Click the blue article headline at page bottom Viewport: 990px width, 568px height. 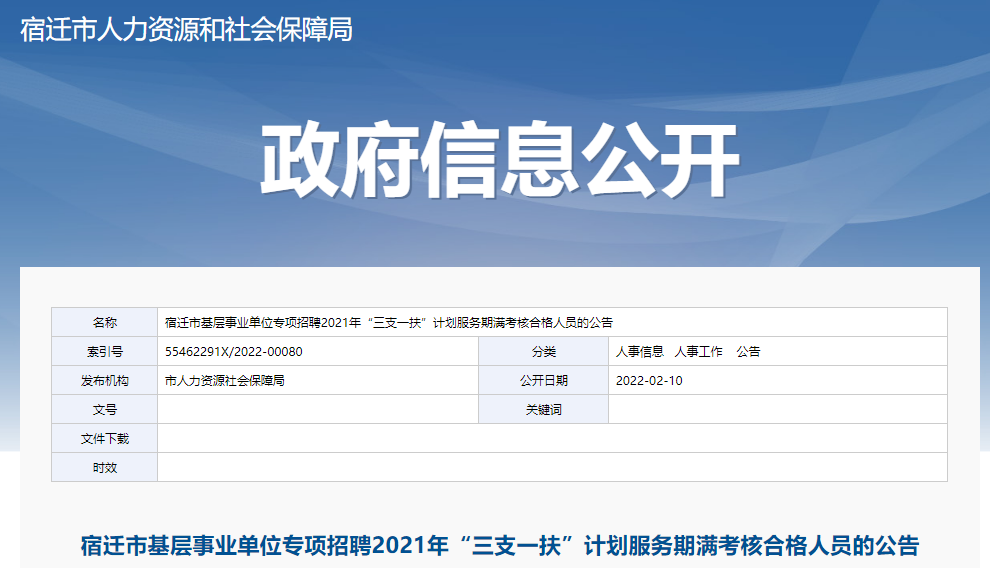click(500, 546)
